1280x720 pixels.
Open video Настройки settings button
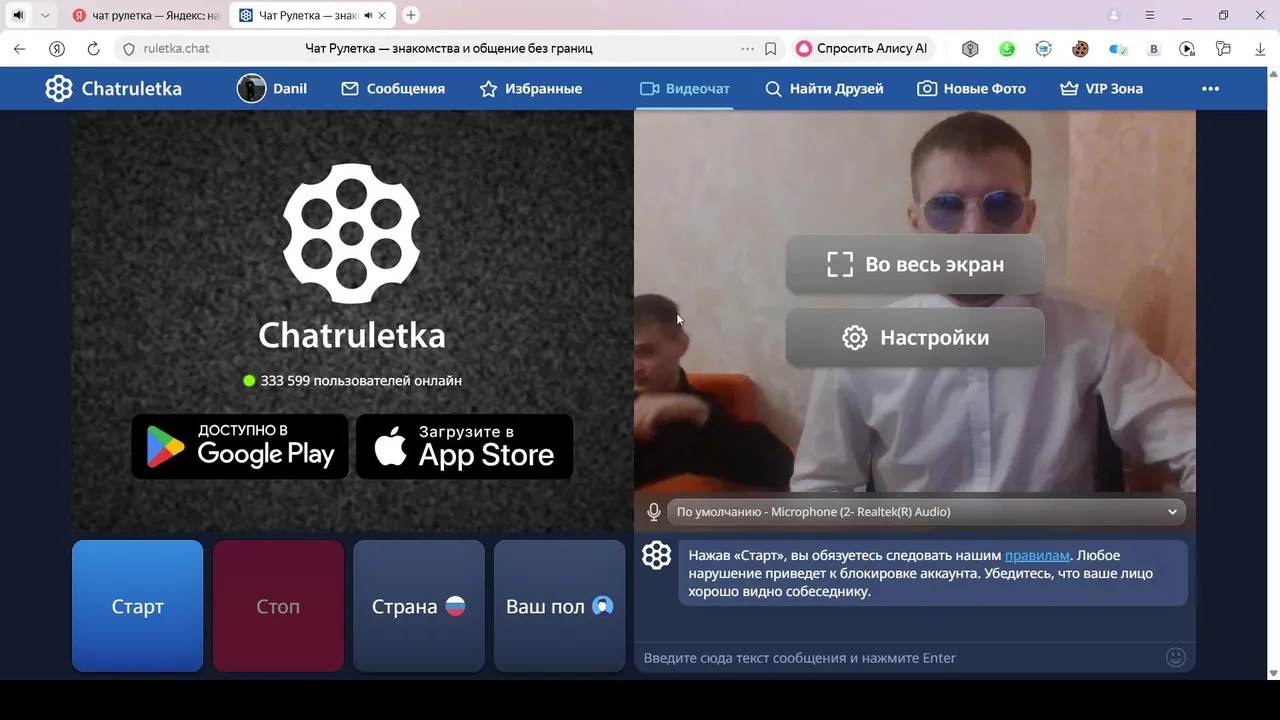pyautogui.click(x=915, y=337)
